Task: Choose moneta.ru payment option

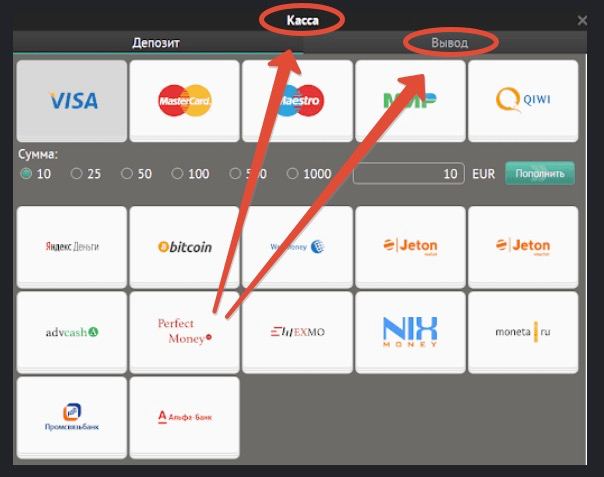Action: pyautogui.click(x=523, y=332)
